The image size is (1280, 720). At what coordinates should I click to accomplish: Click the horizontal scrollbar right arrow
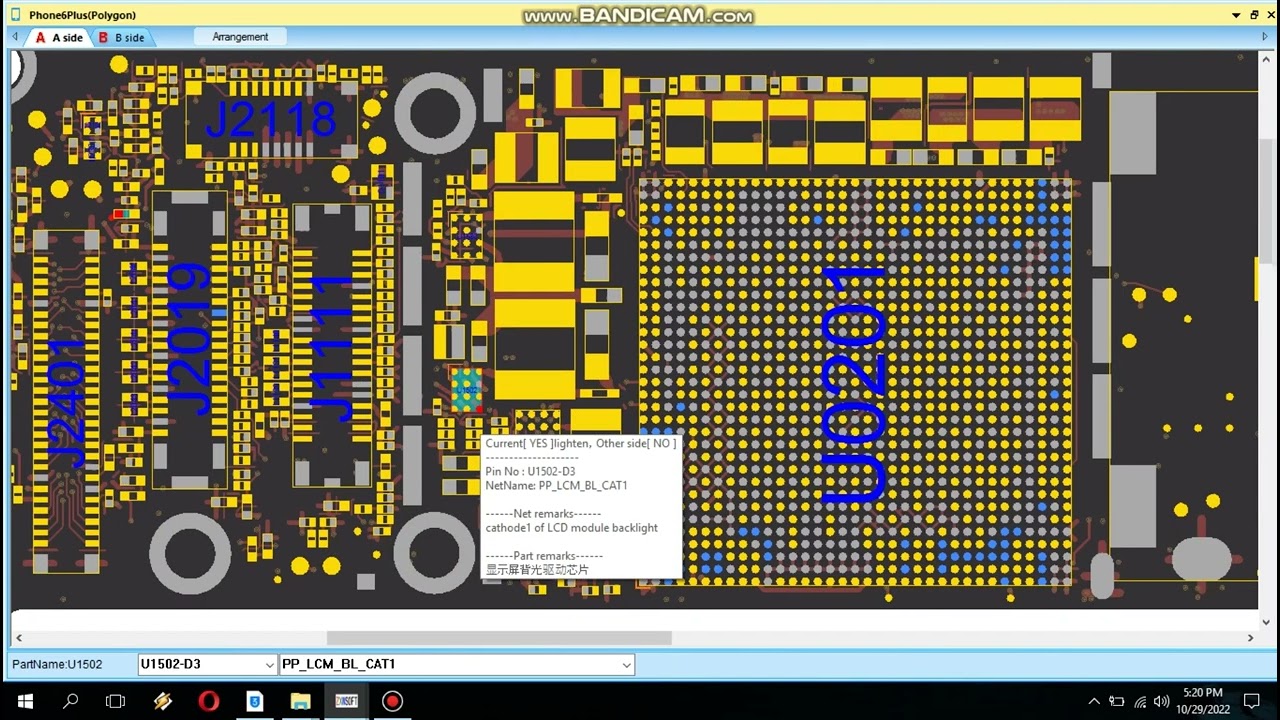pos(1250,638)
